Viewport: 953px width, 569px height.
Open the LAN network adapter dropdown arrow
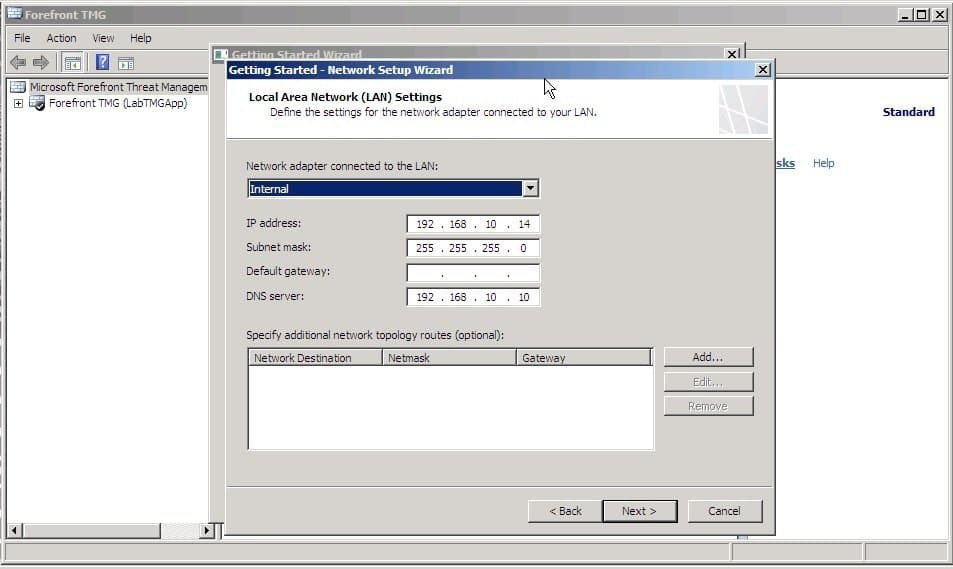click(531, 188)
